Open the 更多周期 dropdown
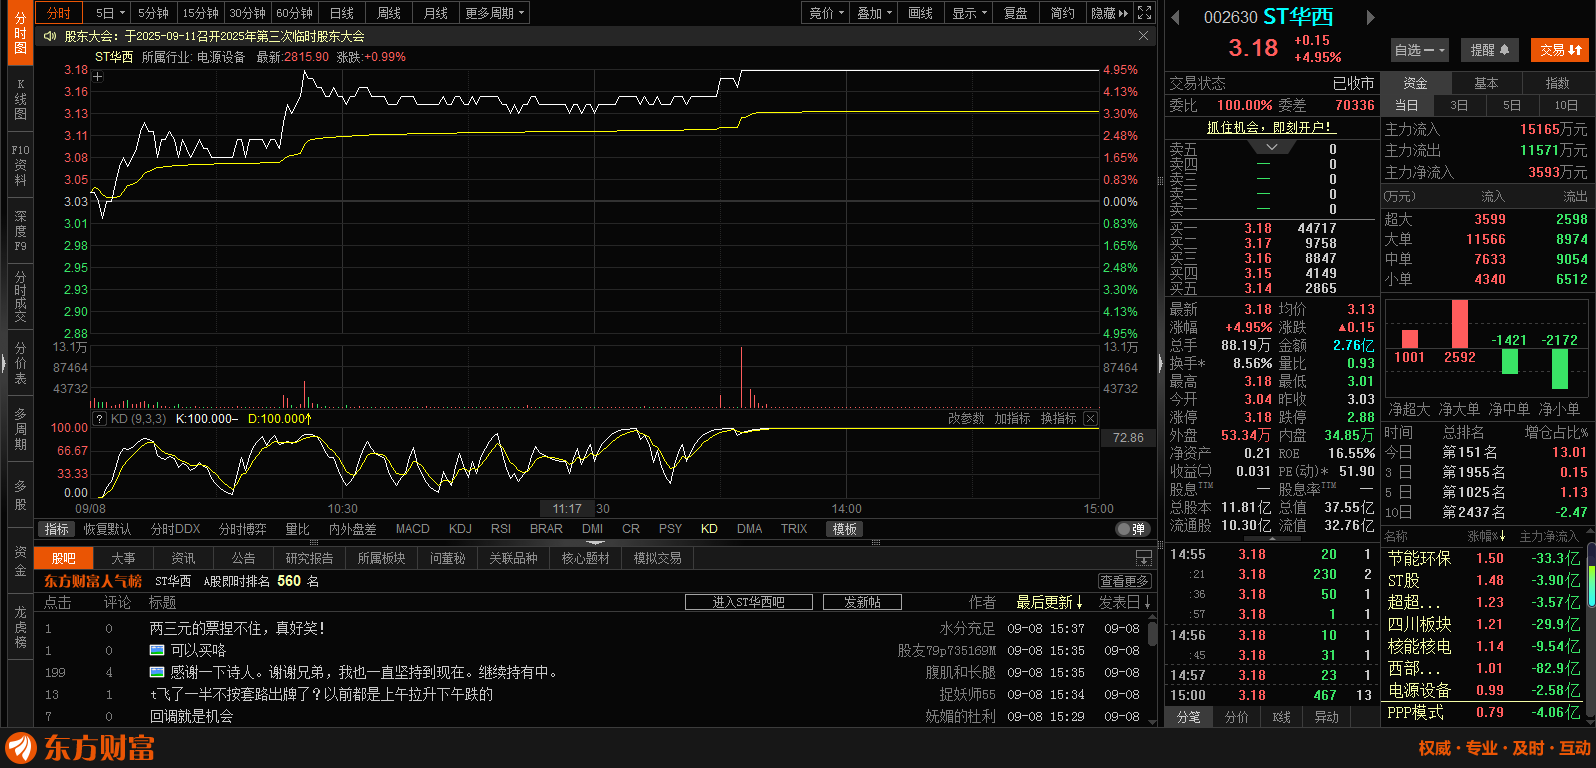 [494, 13]
